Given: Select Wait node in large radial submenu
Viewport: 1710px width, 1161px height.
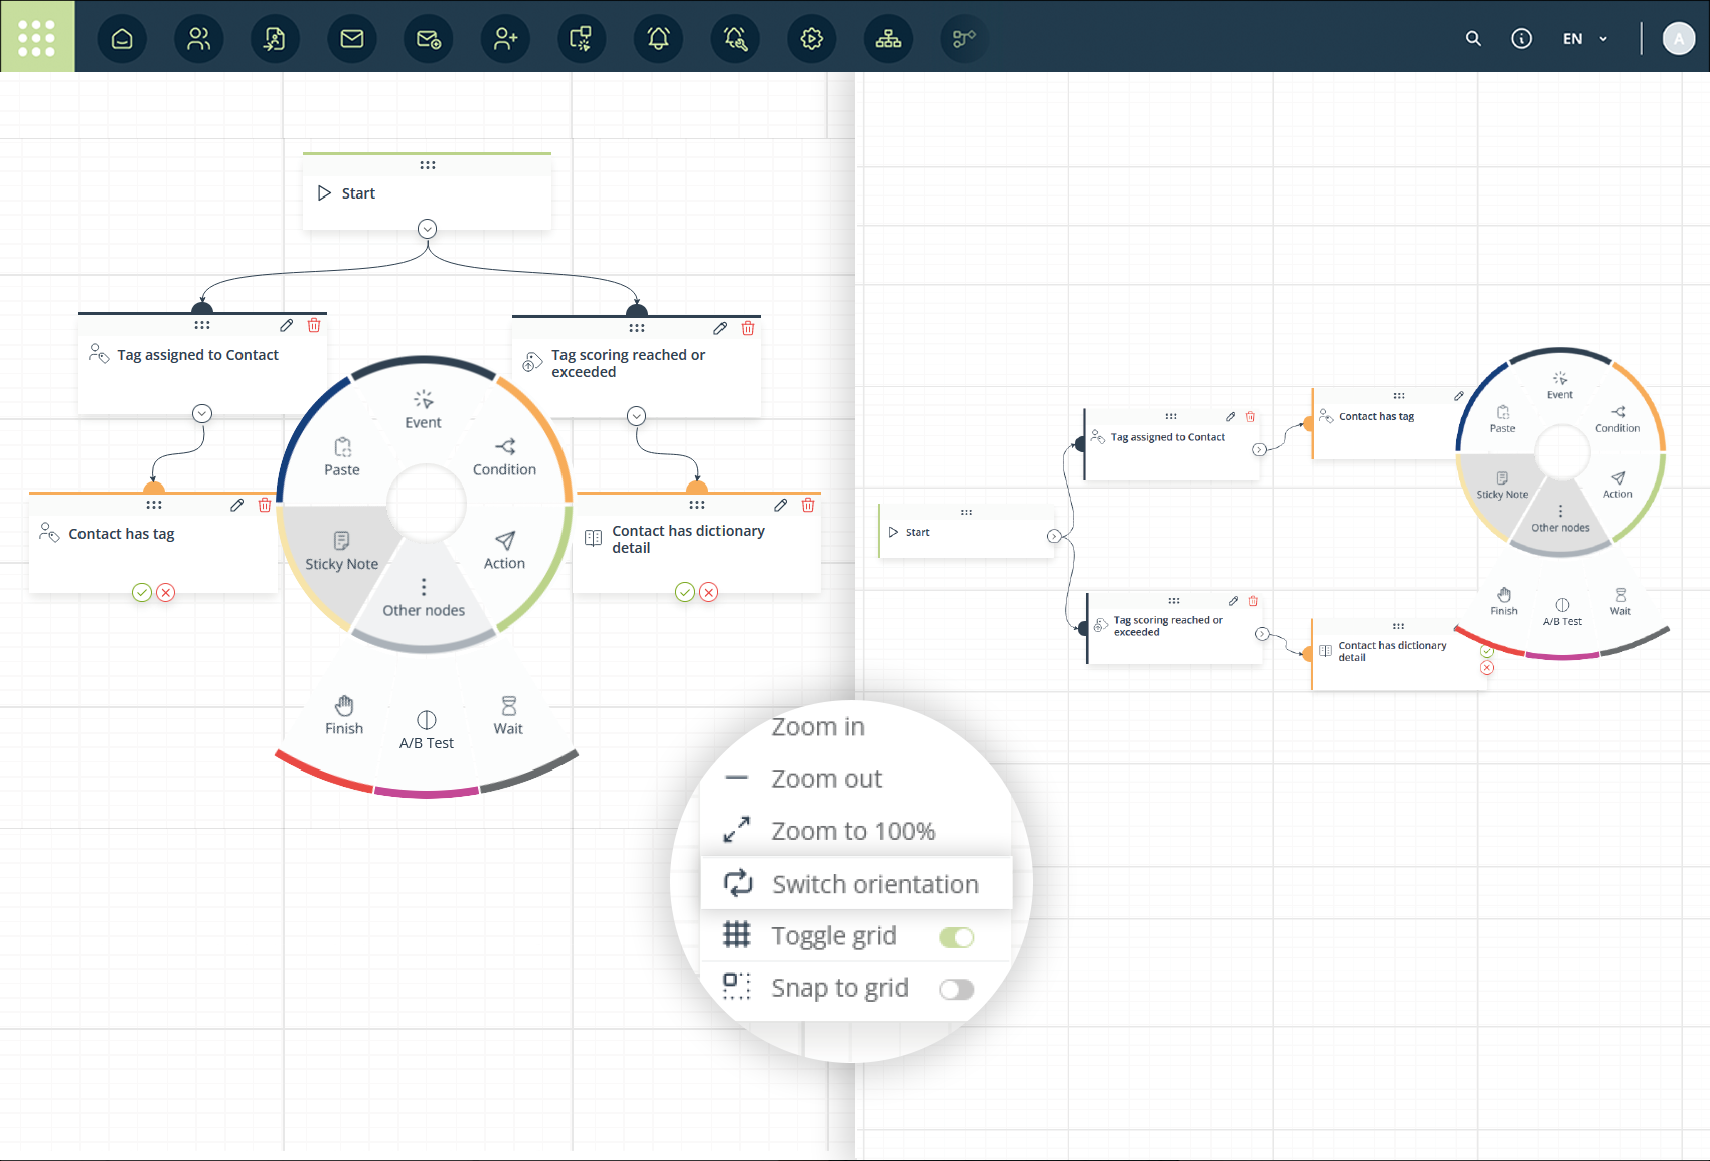Looking at the screenshot, I should [508, 715].
